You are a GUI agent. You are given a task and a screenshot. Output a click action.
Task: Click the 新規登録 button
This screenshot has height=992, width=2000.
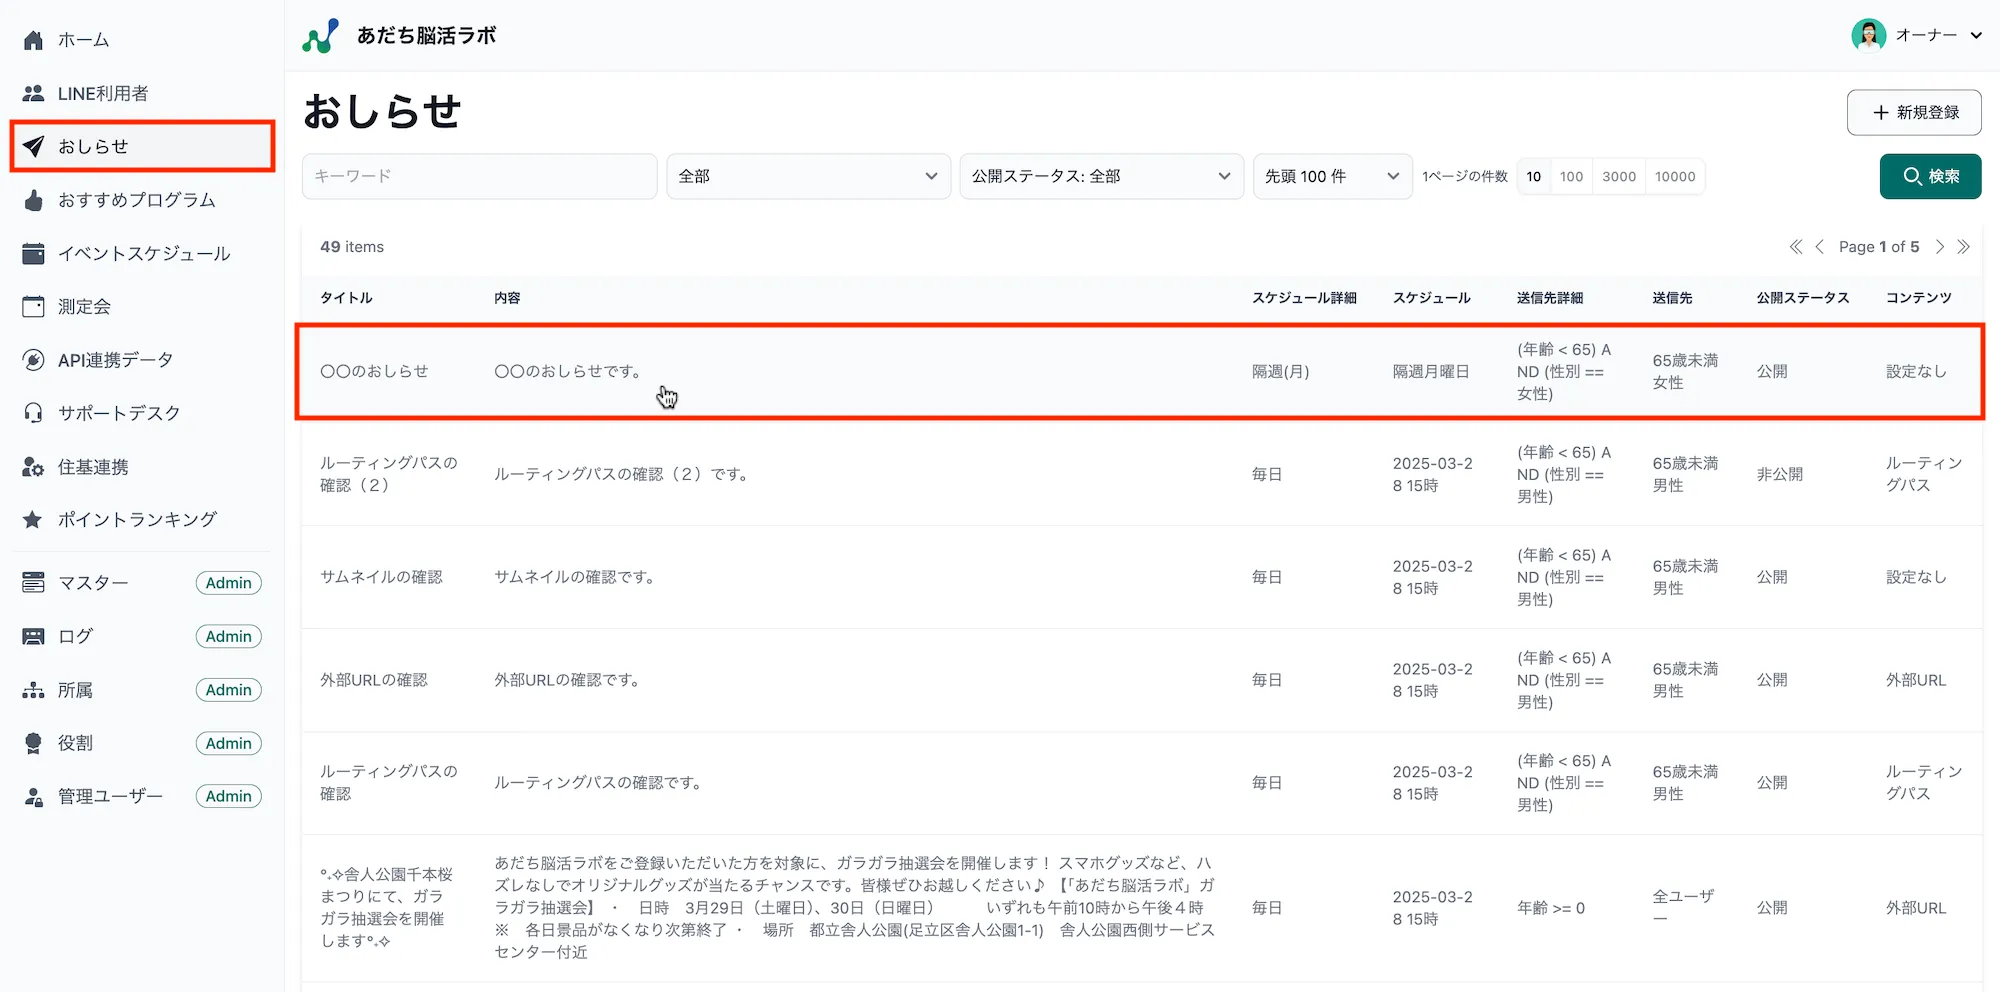pyautogui.click(x=1913, y=112)
